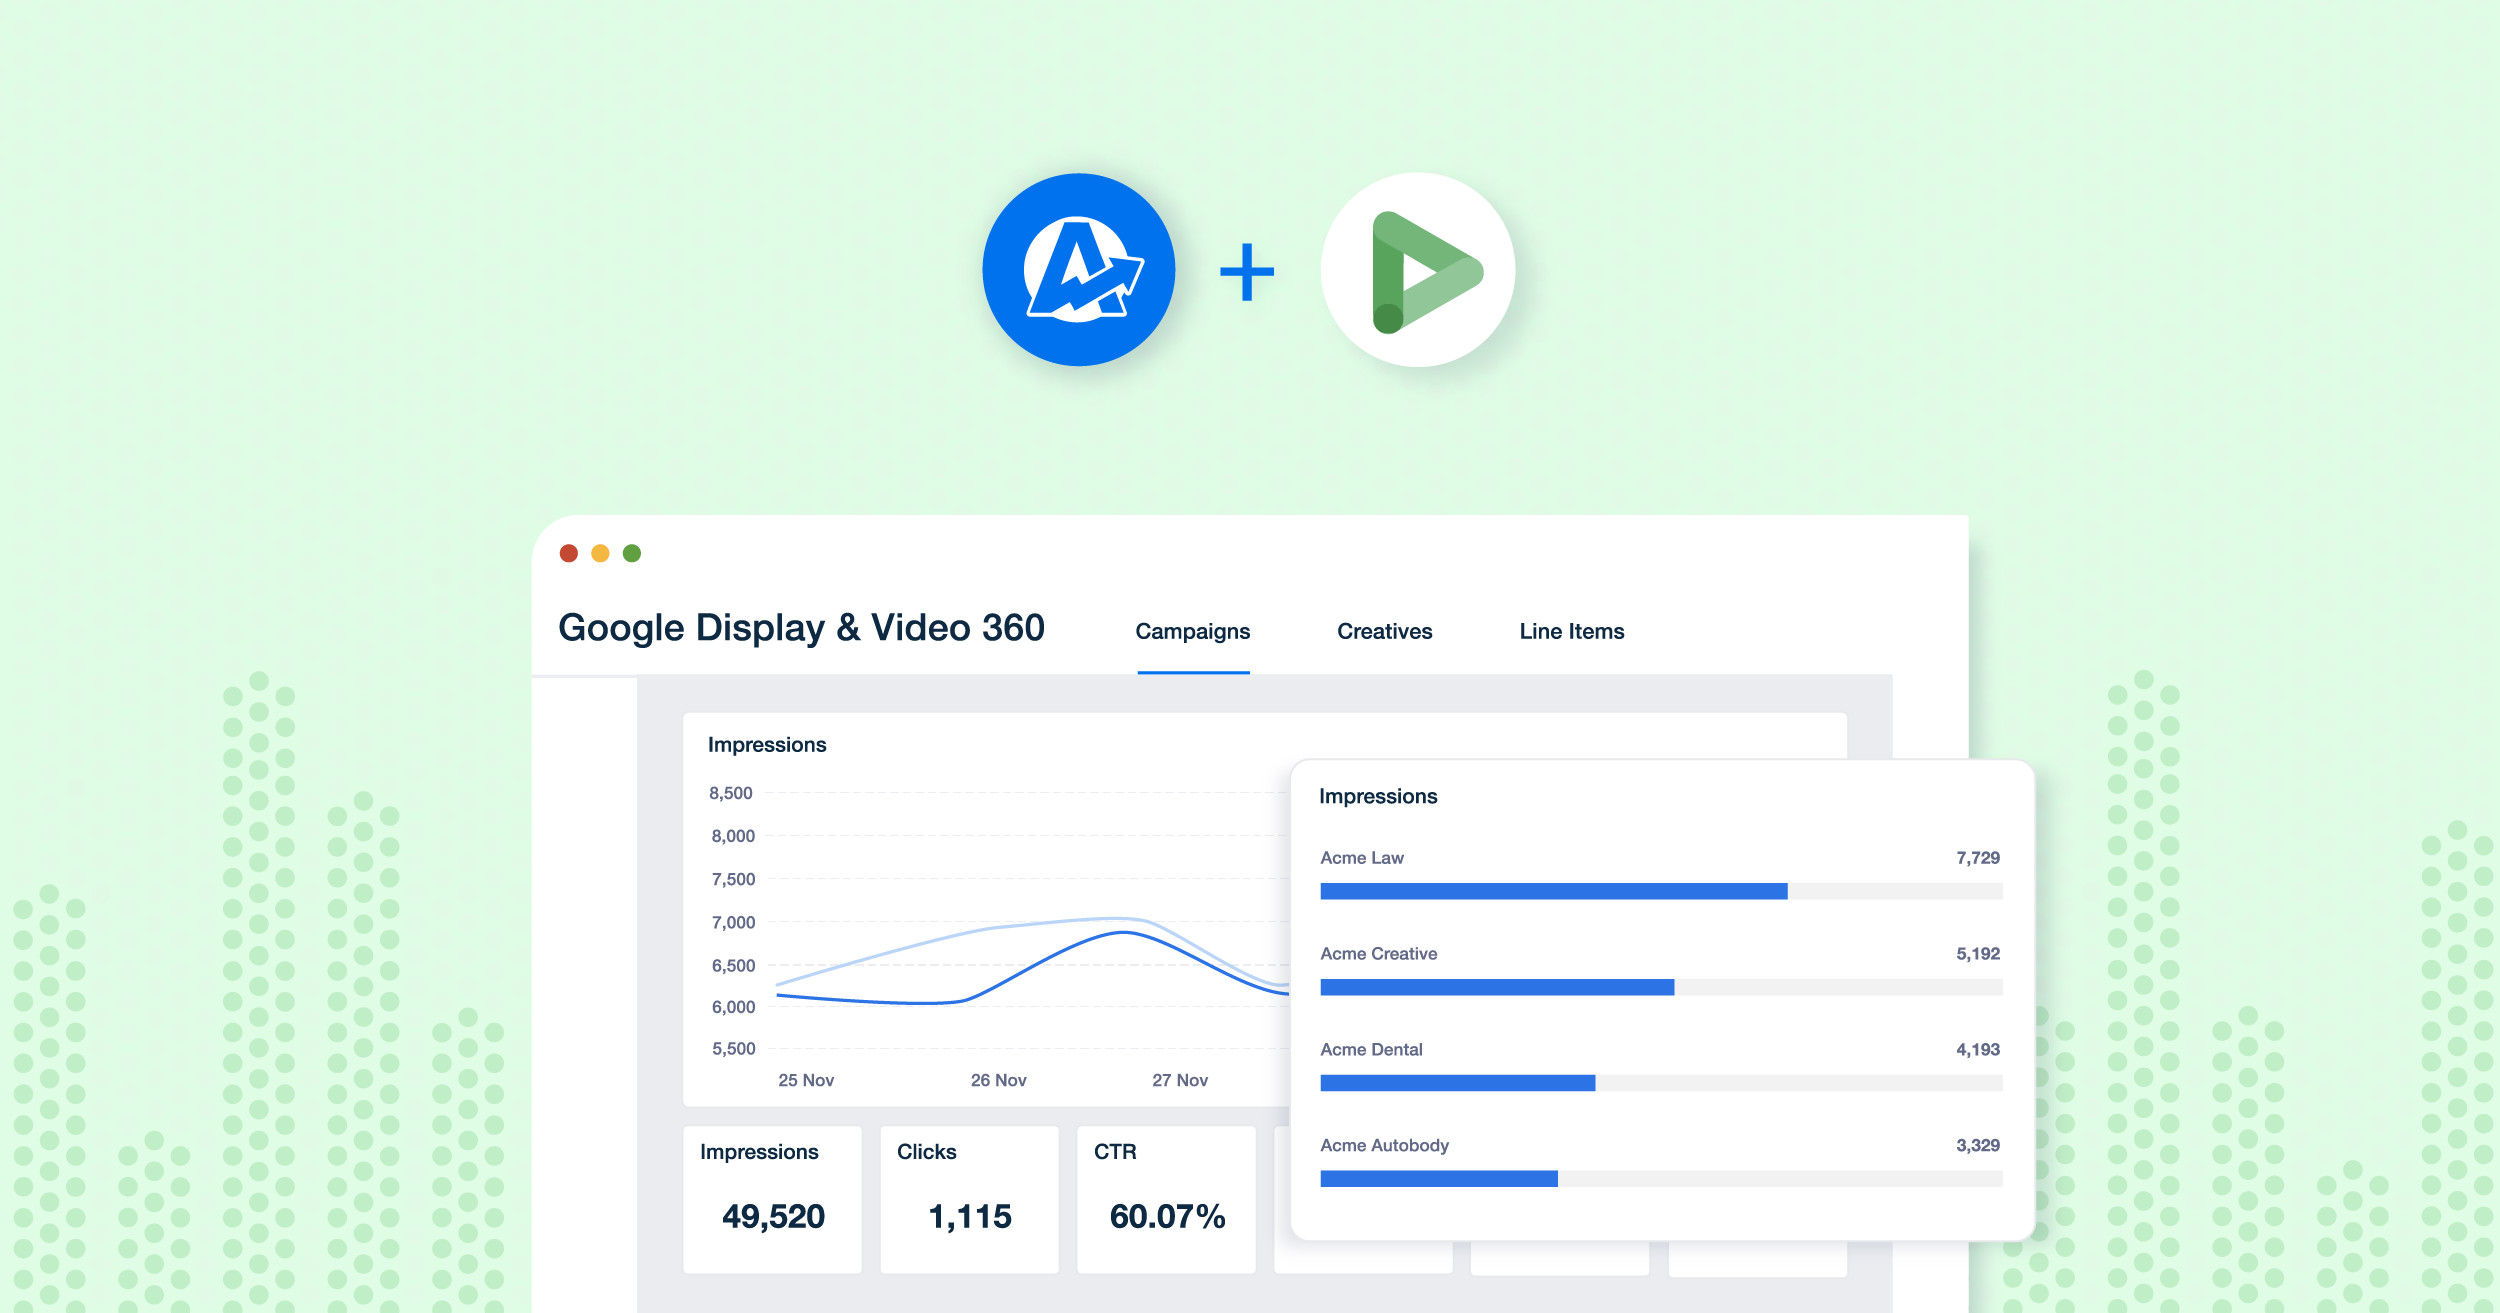Click the Impressions line chart title

pyautogui.click(x=767, y=745)
